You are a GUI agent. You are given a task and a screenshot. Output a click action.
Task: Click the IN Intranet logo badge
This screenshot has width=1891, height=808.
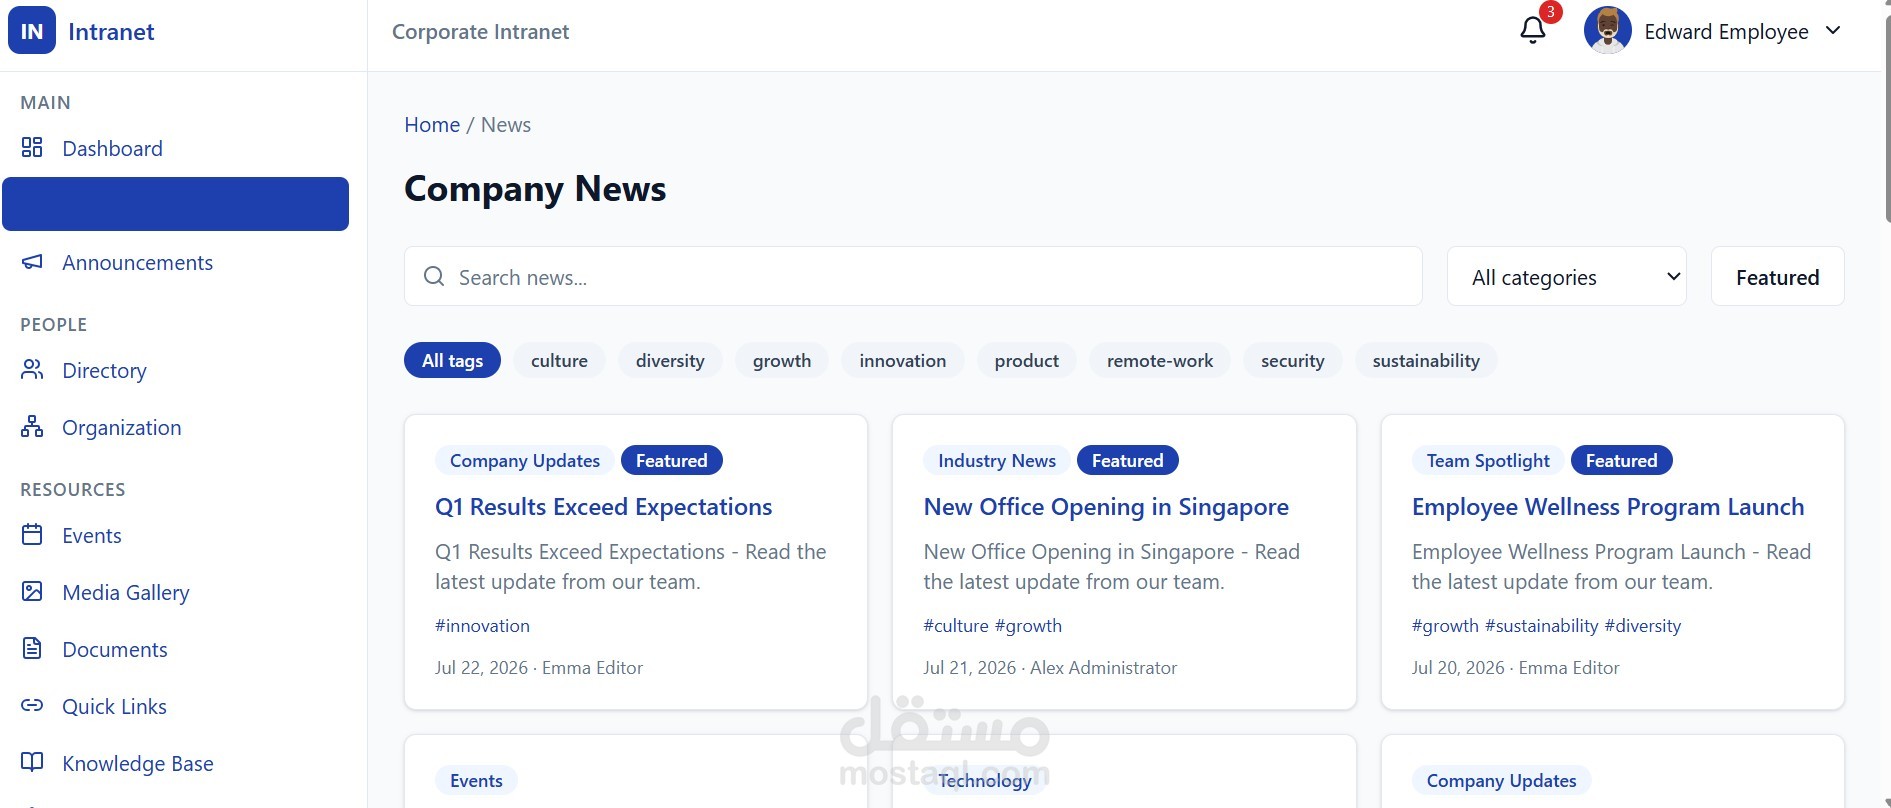[x=32, y=31]
